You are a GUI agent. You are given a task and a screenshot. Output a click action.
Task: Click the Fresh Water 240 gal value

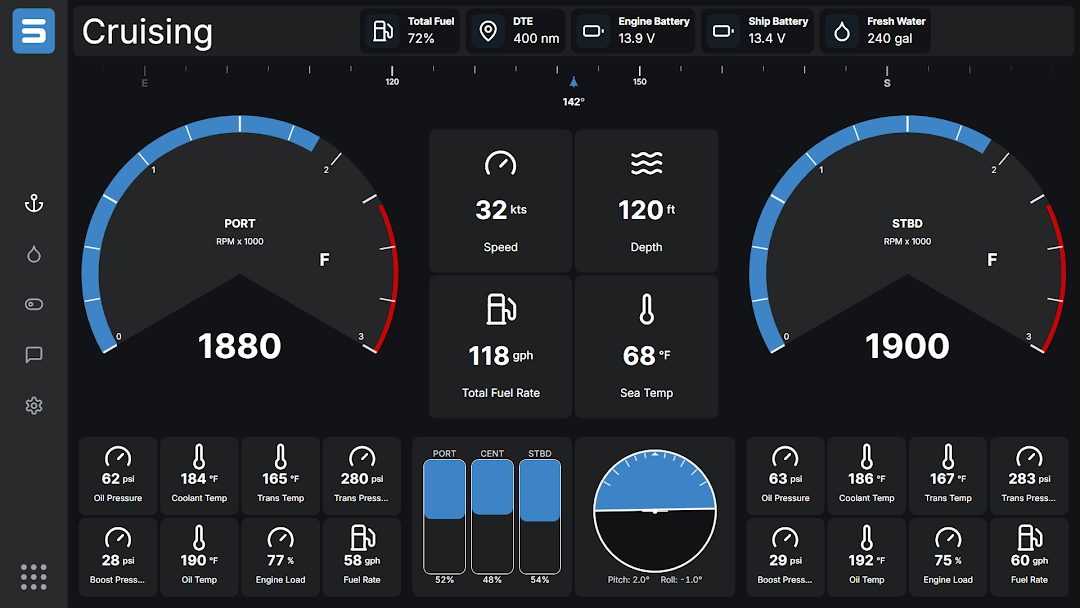pos(889,39)
